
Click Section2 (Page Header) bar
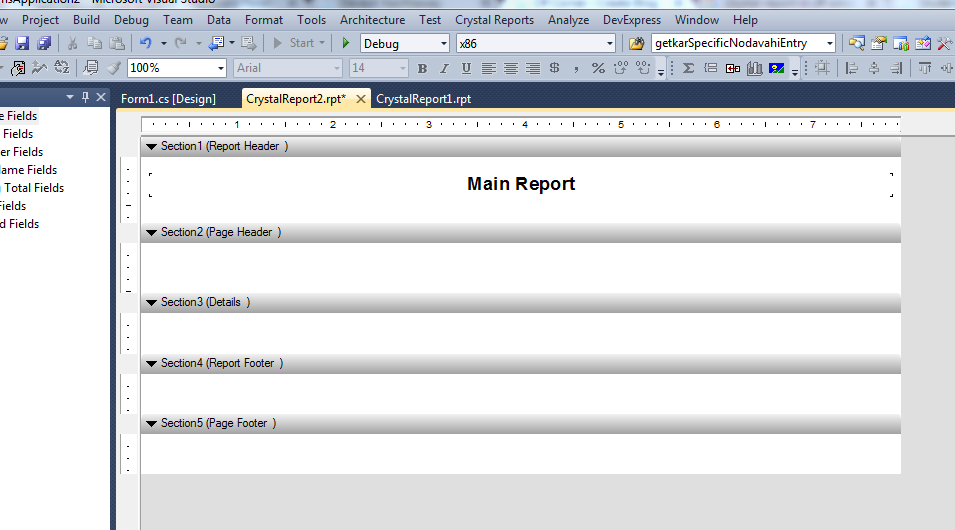point(521,232)
